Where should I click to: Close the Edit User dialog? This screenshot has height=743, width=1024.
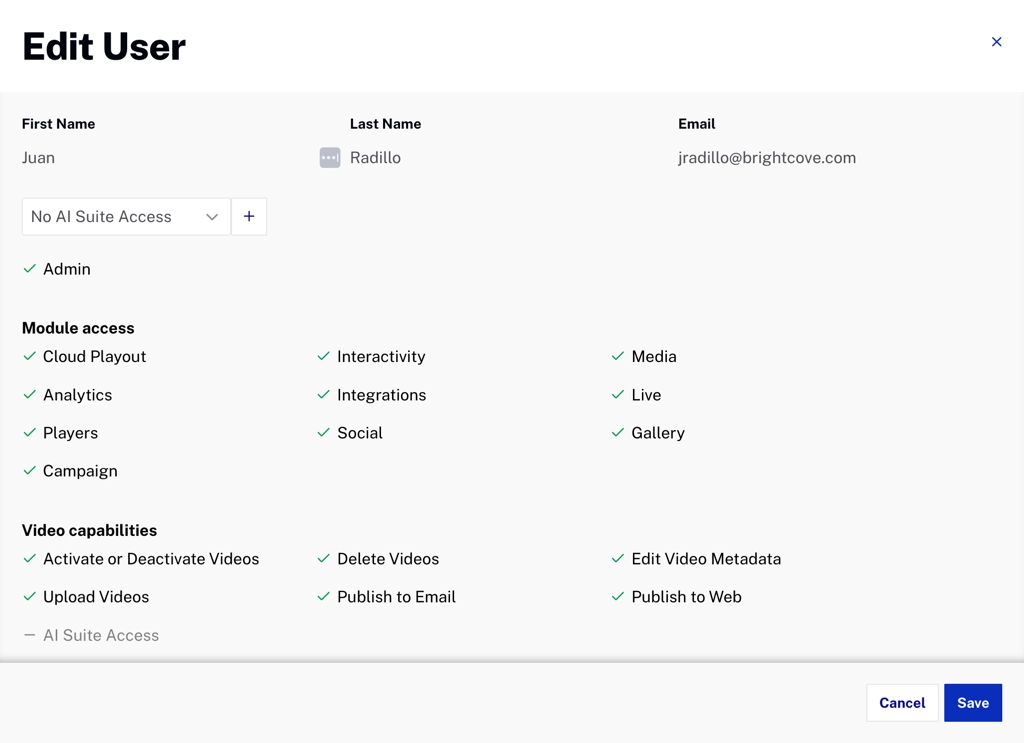[x=996, y=42]
